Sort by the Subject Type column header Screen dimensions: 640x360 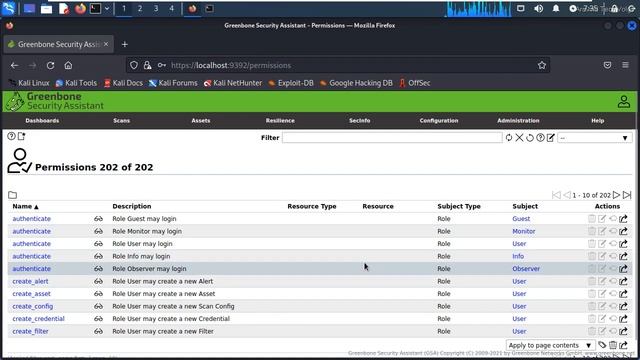pos(459,207)
